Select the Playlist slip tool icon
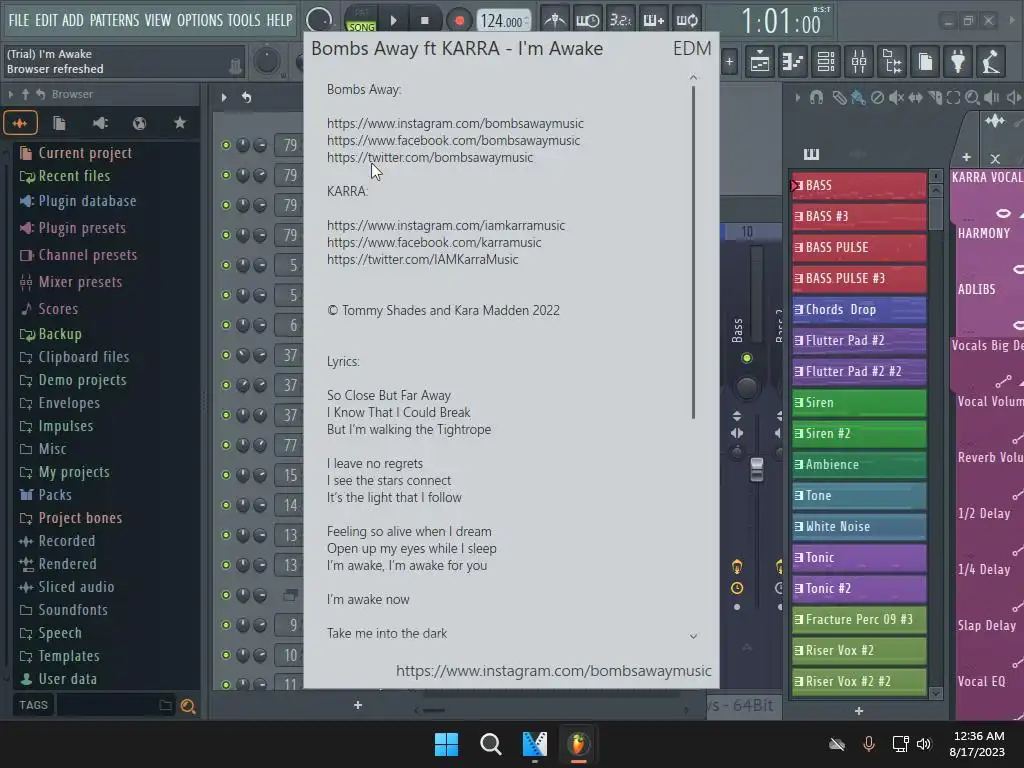1024x768 pixels. 916,98
